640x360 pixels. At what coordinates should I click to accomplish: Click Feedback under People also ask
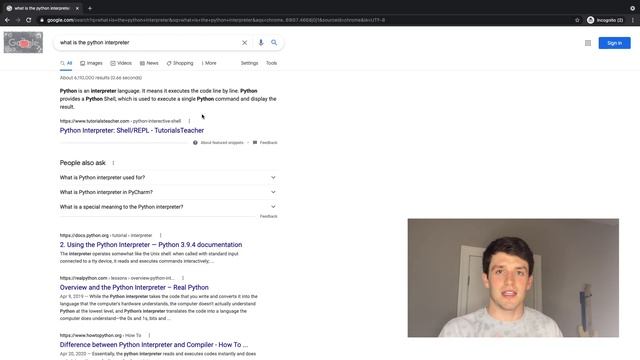(269, 216)
